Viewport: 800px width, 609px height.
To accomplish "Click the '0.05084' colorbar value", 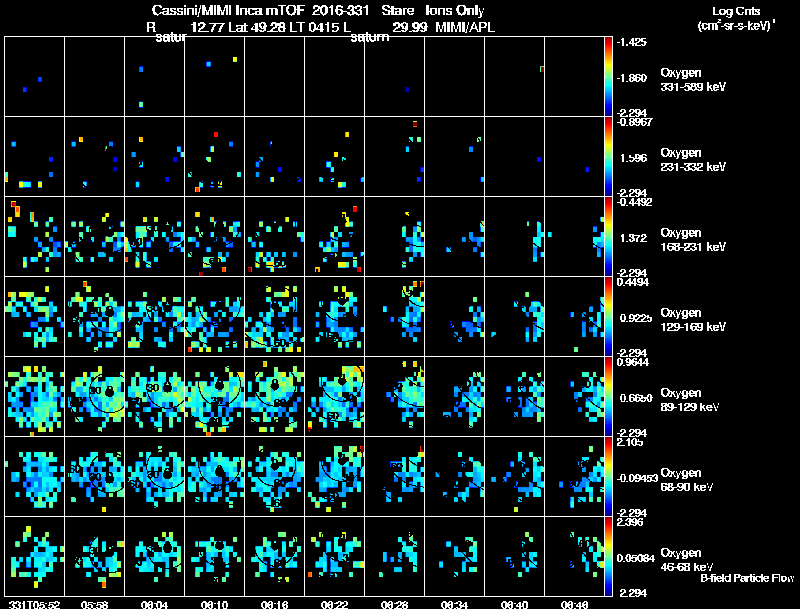I will click(636, 558).
